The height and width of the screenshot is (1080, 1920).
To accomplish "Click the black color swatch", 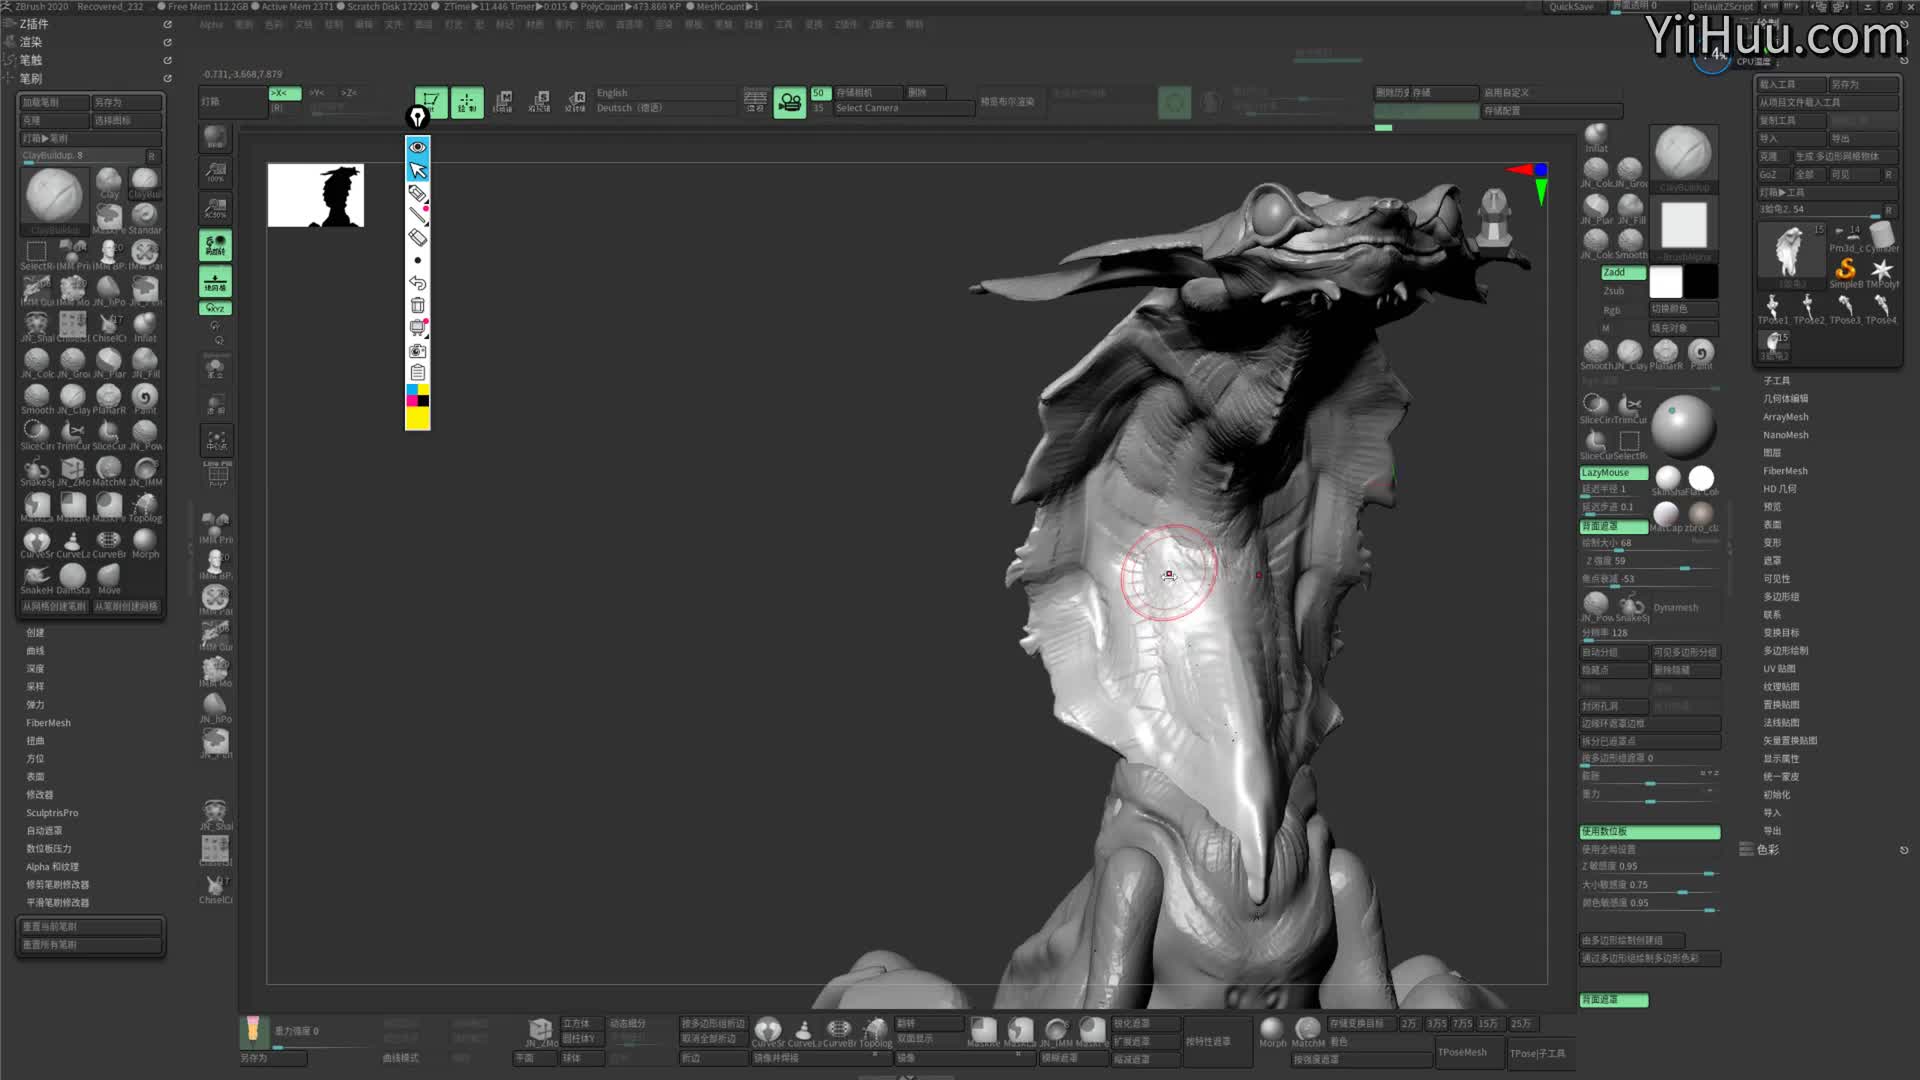I will (1700, 282).
